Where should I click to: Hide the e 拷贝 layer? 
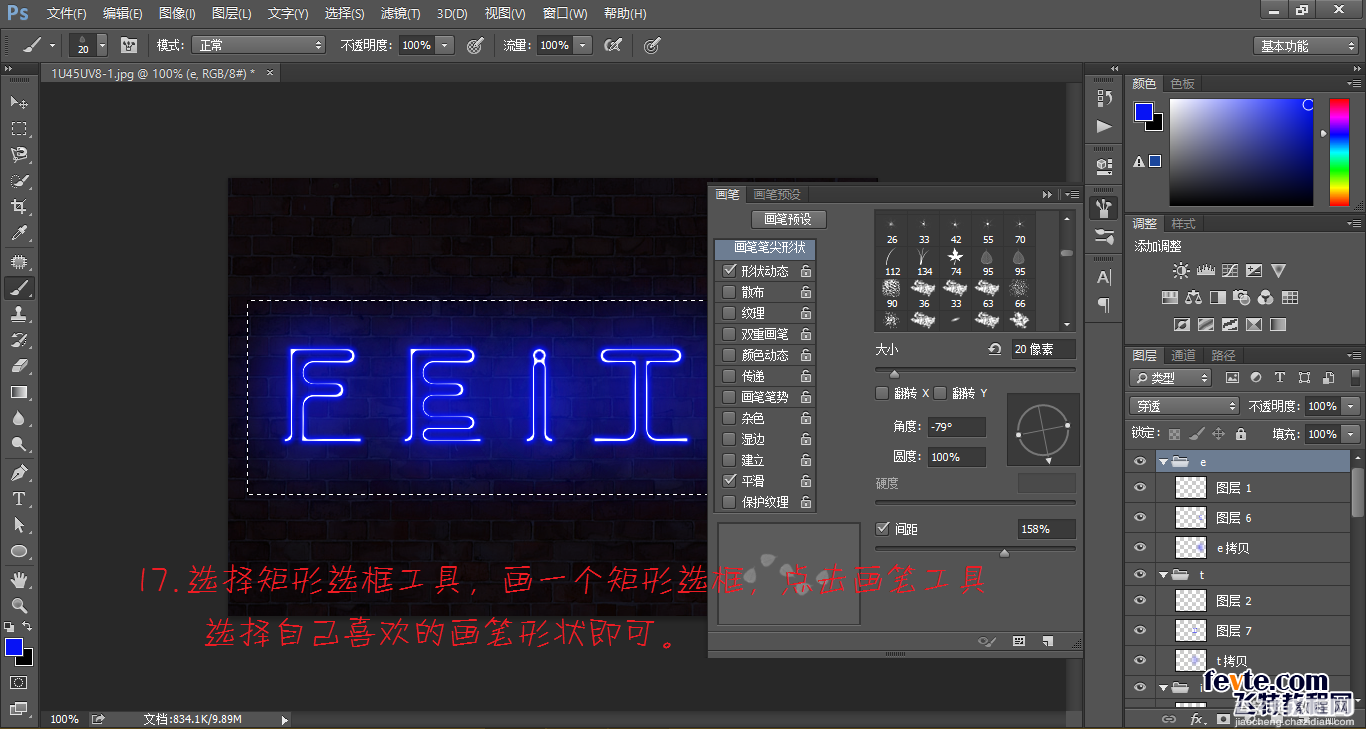point(1139,548)
